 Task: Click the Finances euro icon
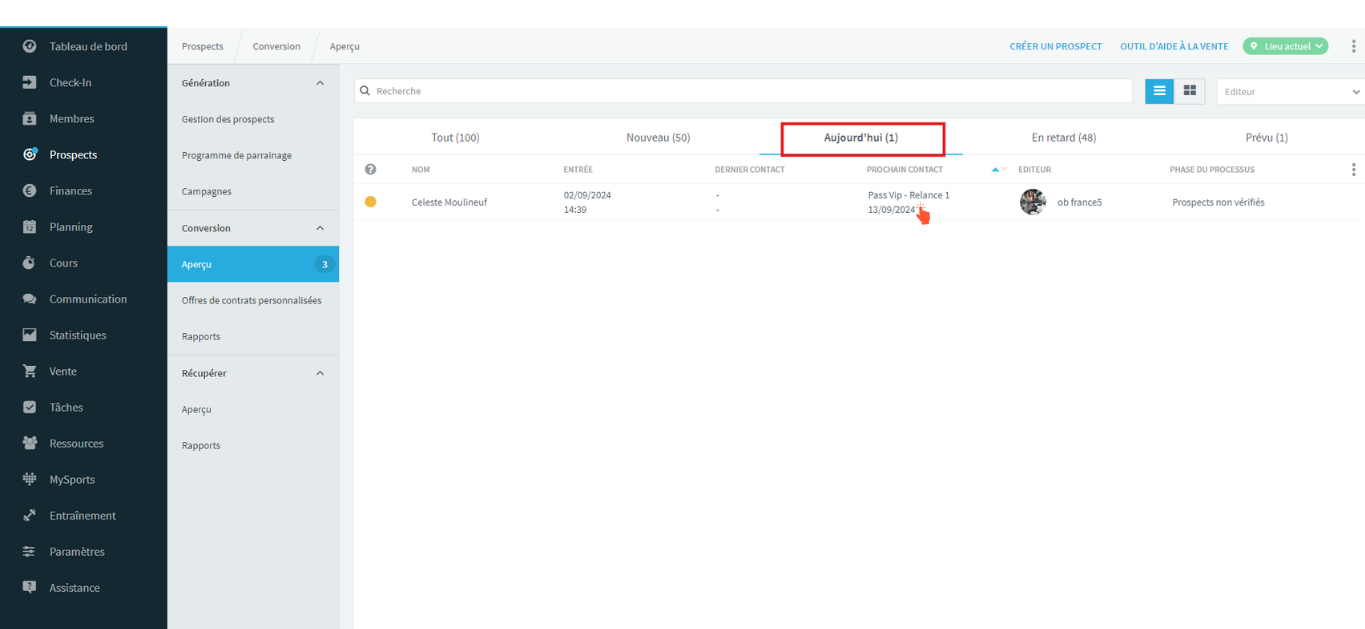[x=30, y=190]
